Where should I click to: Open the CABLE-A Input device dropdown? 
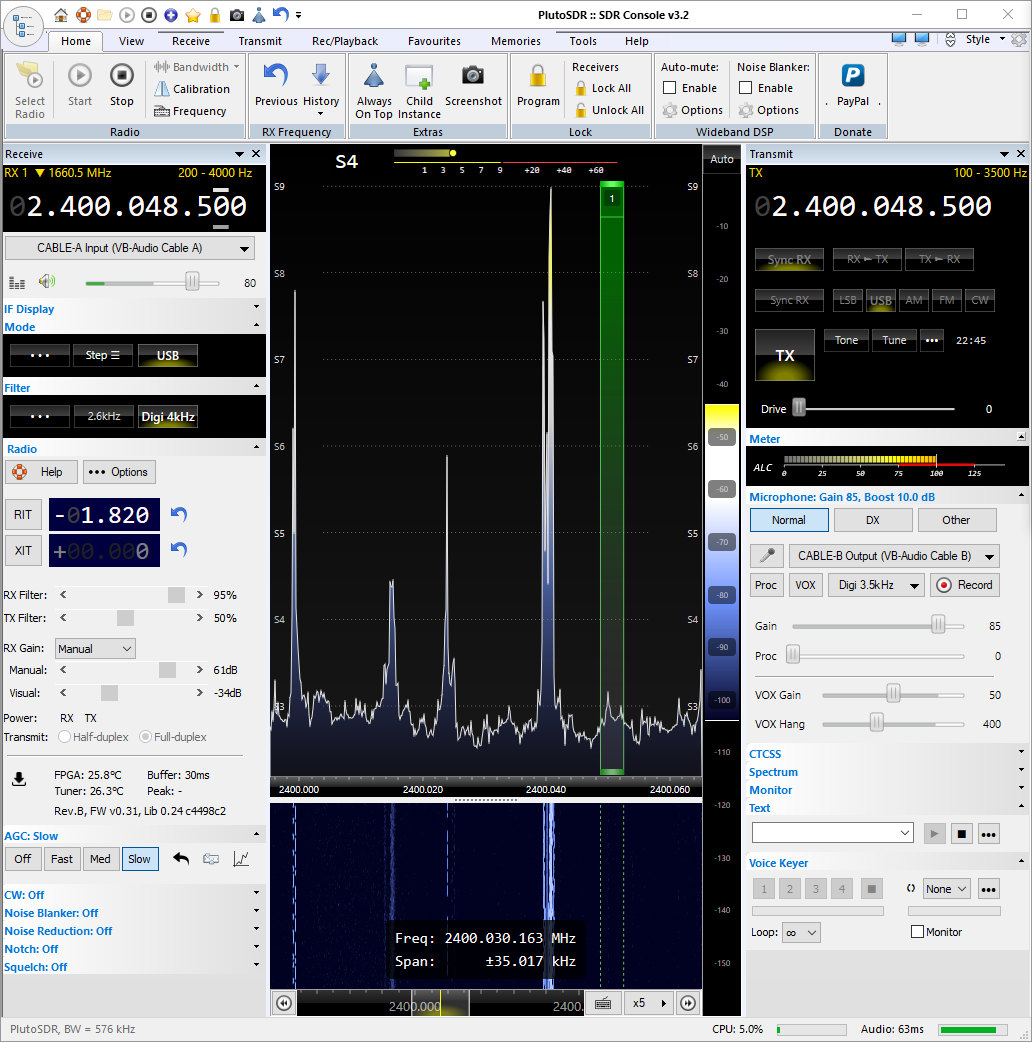pos(130,248)
